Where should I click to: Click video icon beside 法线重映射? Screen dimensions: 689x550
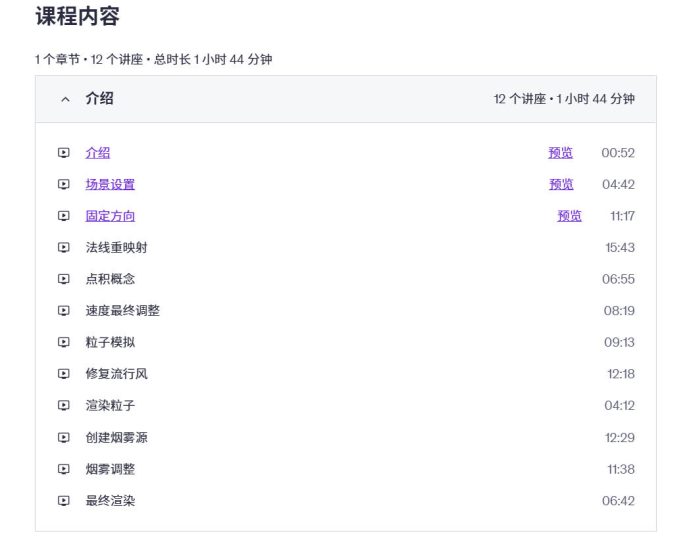(64, 248)
